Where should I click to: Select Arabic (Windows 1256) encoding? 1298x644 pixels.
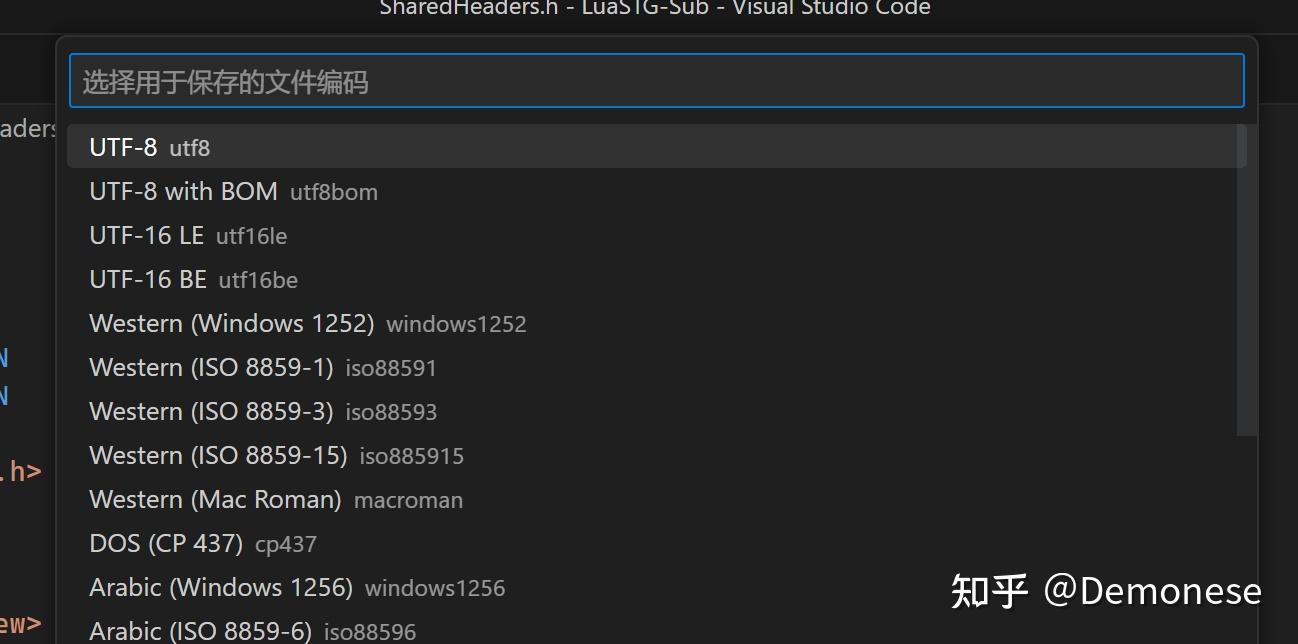[x=656, y=587]
